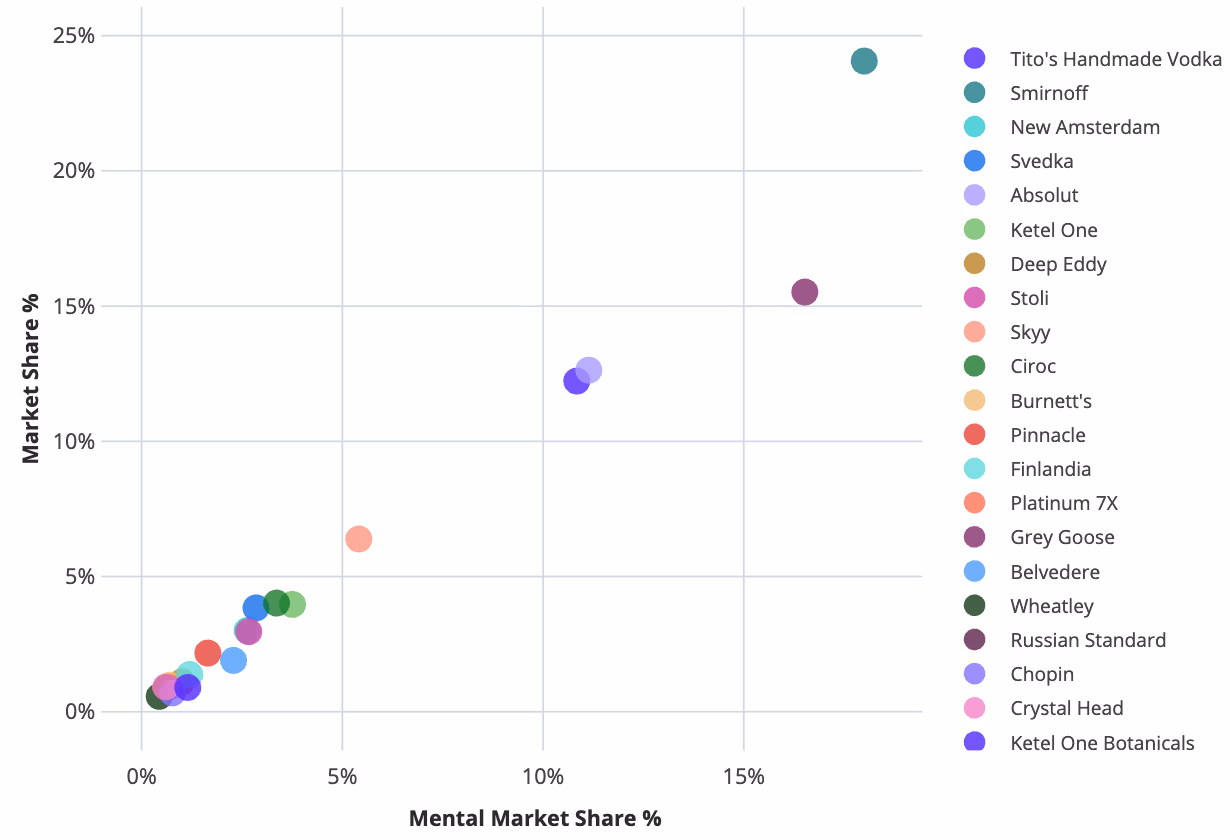
Task: Toggle Russian Standard in the legend
Action: (1088, 640)
